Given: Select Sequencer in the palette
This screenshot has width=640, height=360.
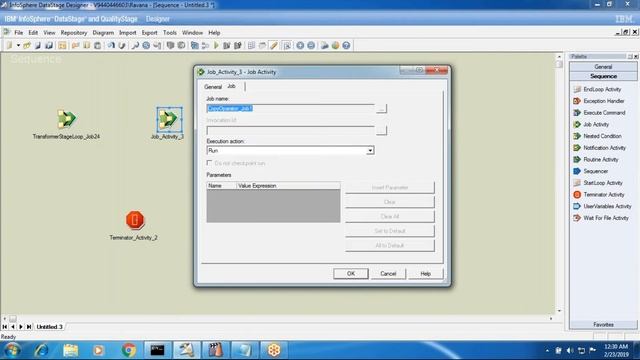Looking at the screenshot, I should (591, 171).
